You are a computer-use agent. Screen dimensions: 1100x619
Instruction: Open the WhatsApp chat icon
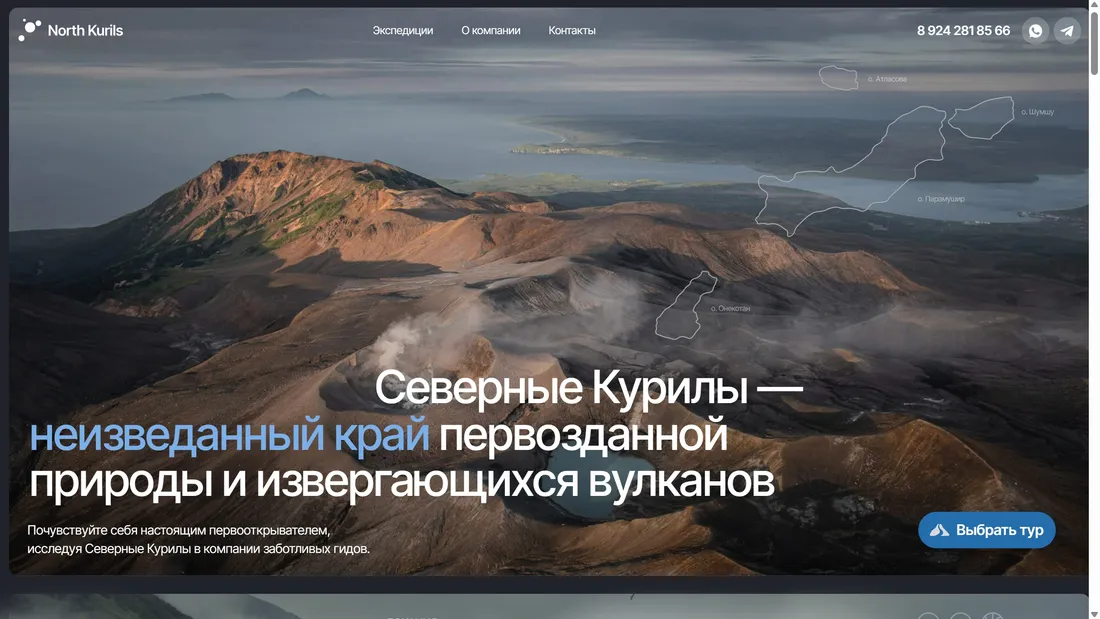pyautogui.click(x=1036, y=31)
